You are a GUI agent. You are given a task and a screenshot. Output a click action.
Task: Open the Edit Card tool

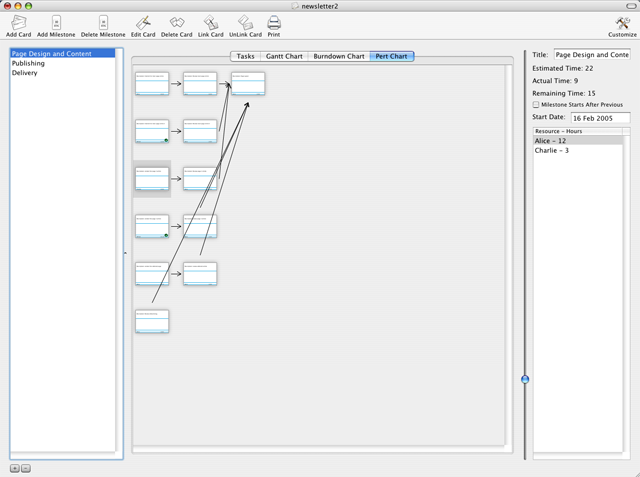coord(142,22)
